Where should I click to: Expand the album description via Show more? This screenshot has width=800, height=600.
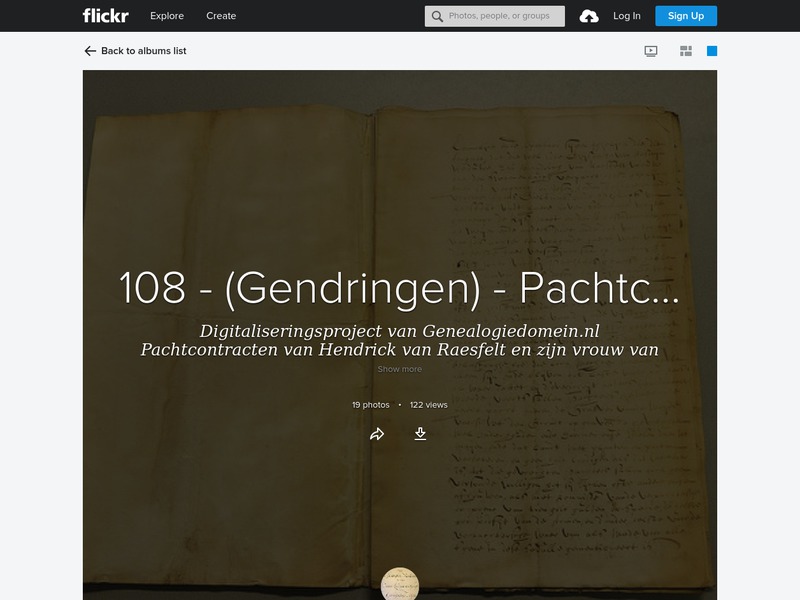tap(400, 368)
